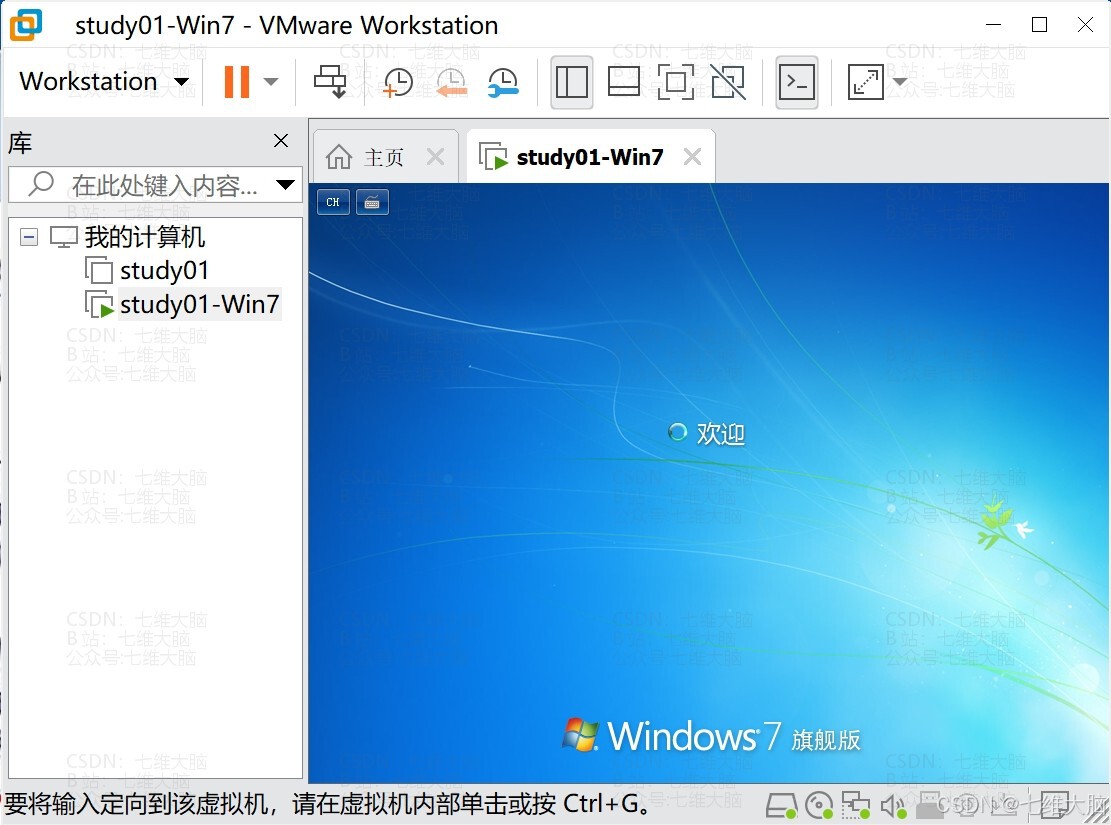
Task: Close the library panel
Action: [281, 140]
